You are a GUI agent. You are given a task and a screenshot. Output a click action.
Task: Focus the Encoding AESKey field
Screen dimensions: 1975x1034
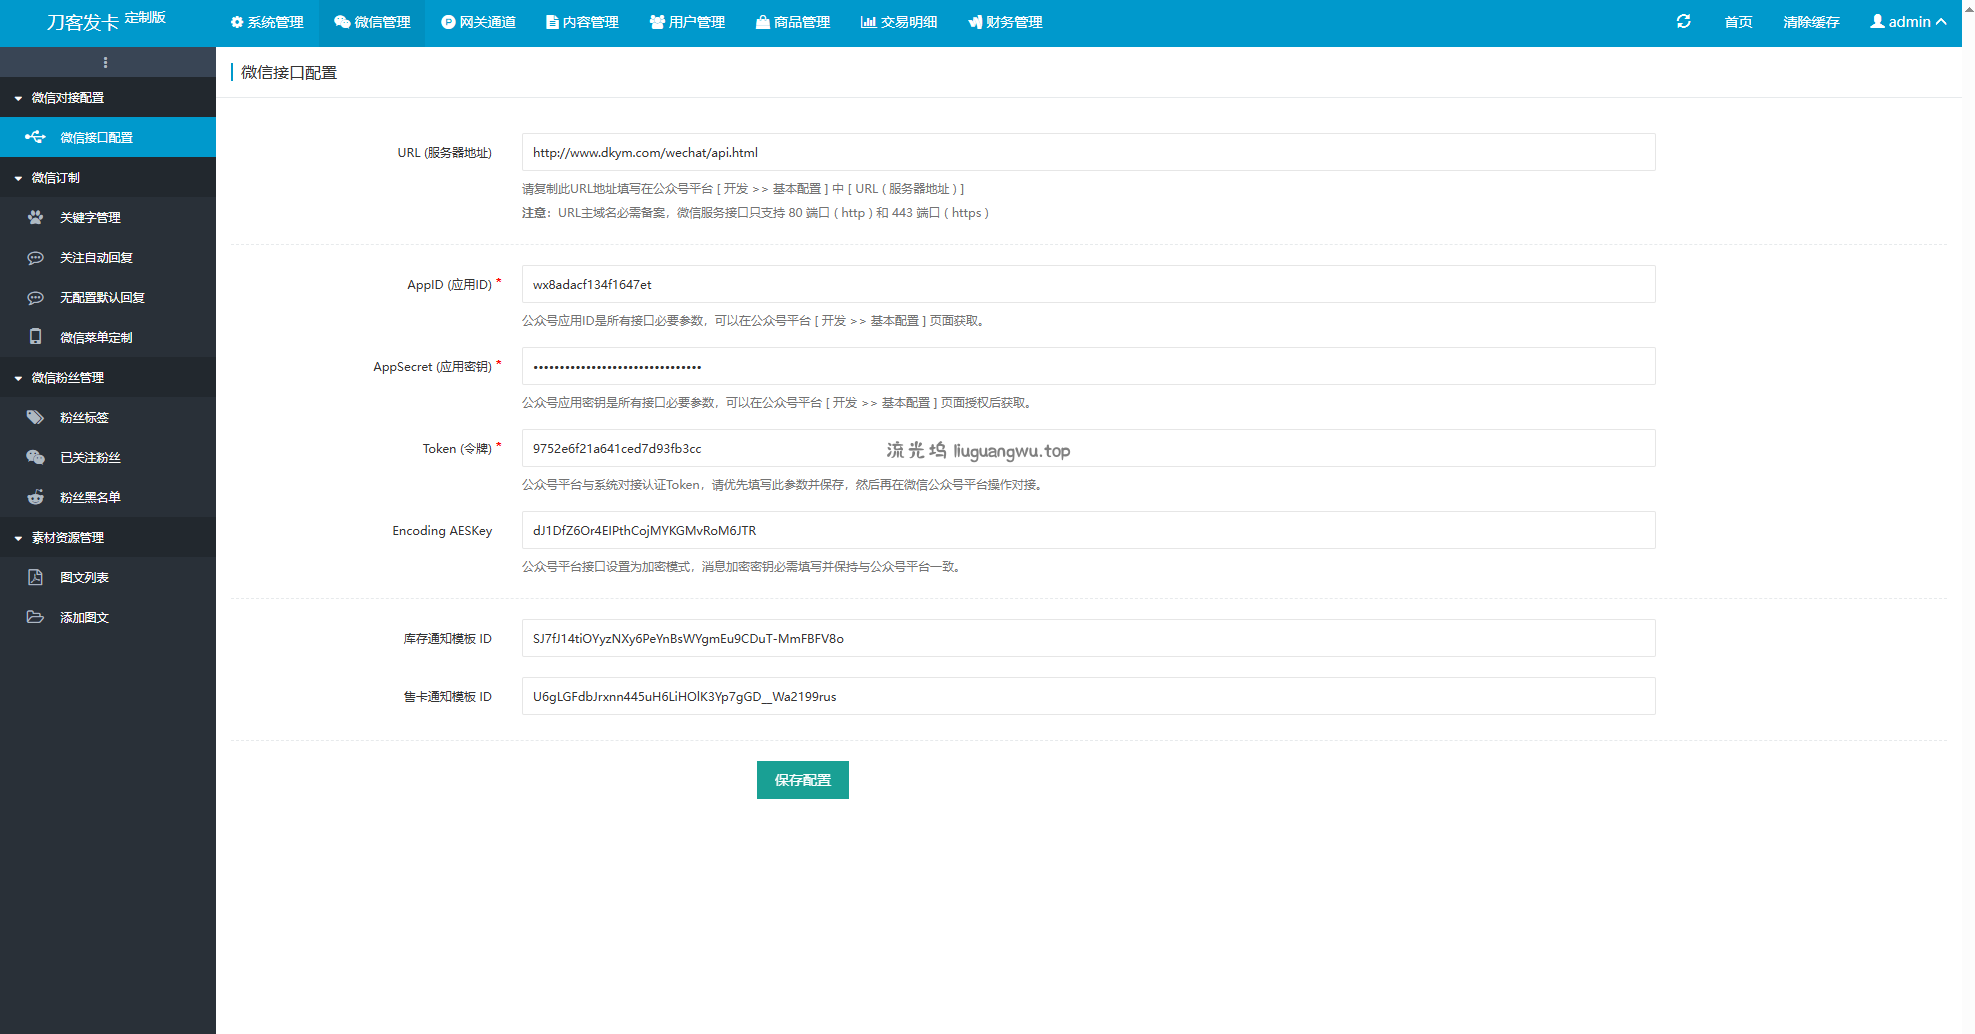click(x=1088, y=530)
